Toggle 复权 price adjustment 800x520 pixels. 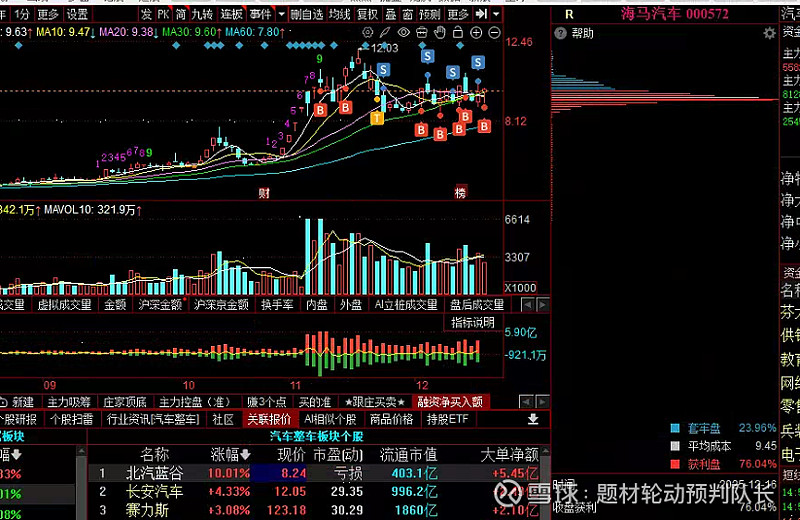pos(367,14)
